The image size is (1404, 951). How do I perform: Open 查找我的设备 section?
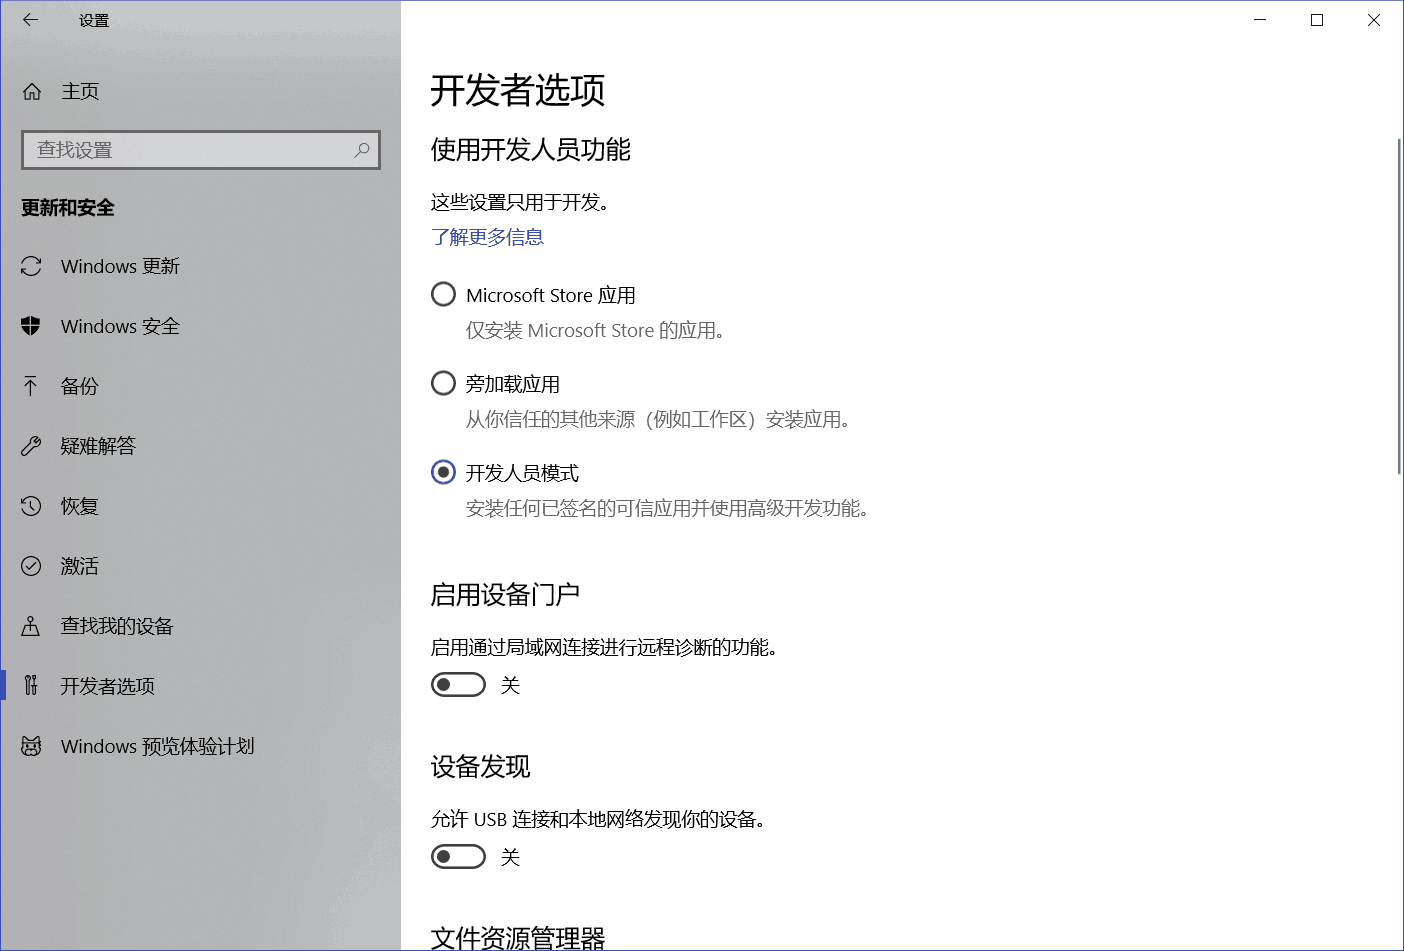point(200,626)
